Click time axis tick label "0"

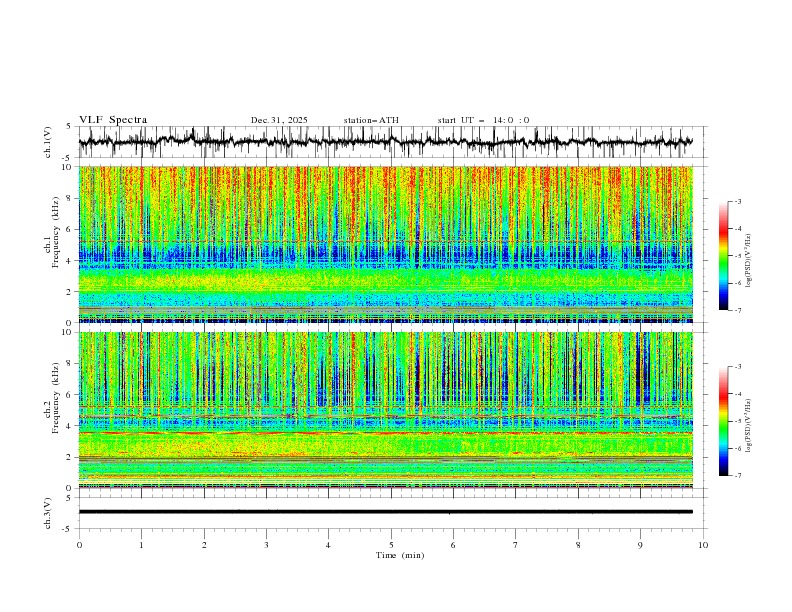coord(79,545)
